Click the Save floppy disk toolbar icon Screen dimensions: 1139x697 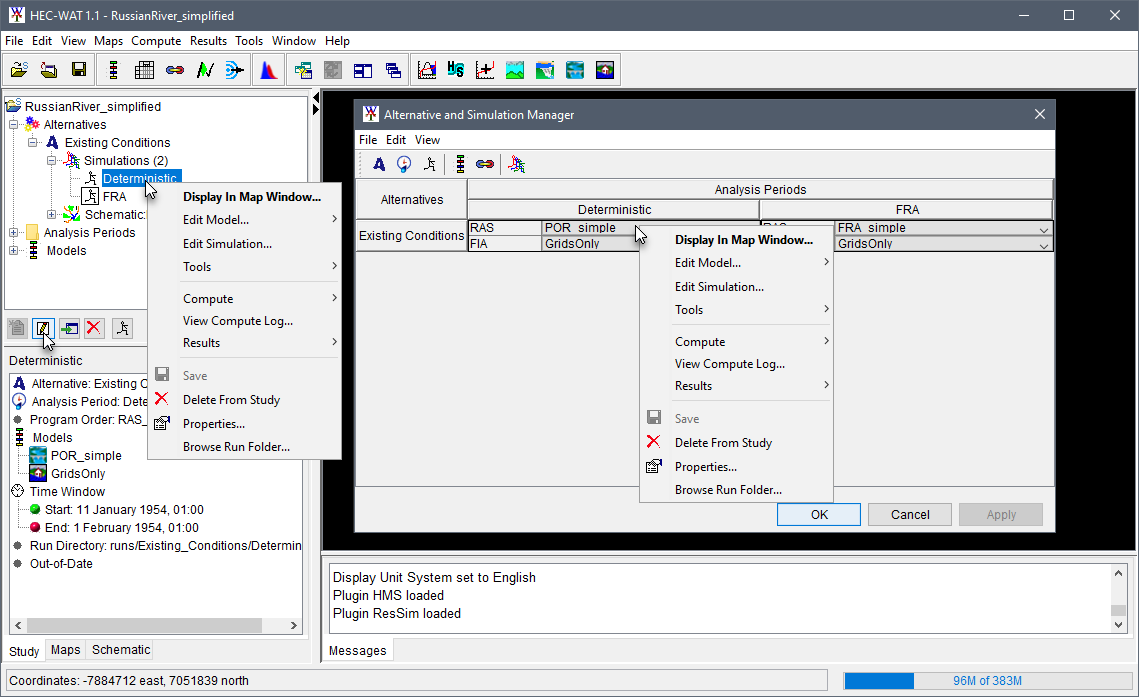(78, 70)
